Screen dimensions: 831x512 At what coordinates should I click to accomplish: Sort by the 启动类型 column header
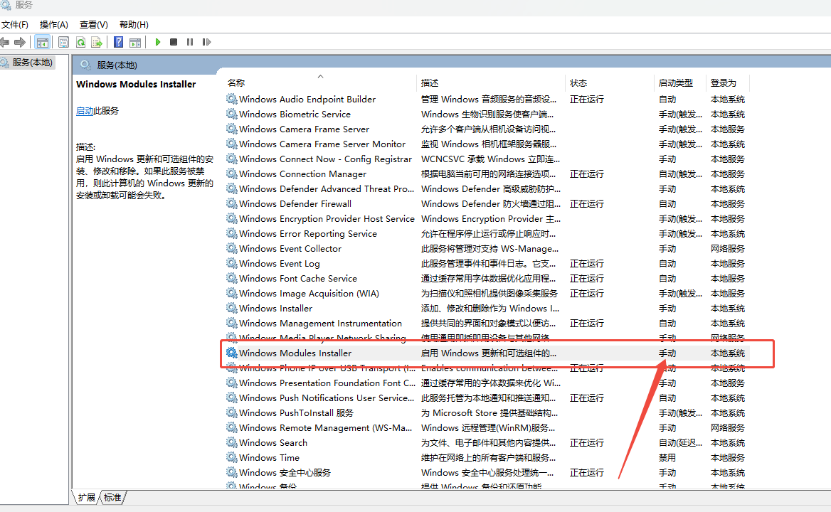tap(680, 83)
